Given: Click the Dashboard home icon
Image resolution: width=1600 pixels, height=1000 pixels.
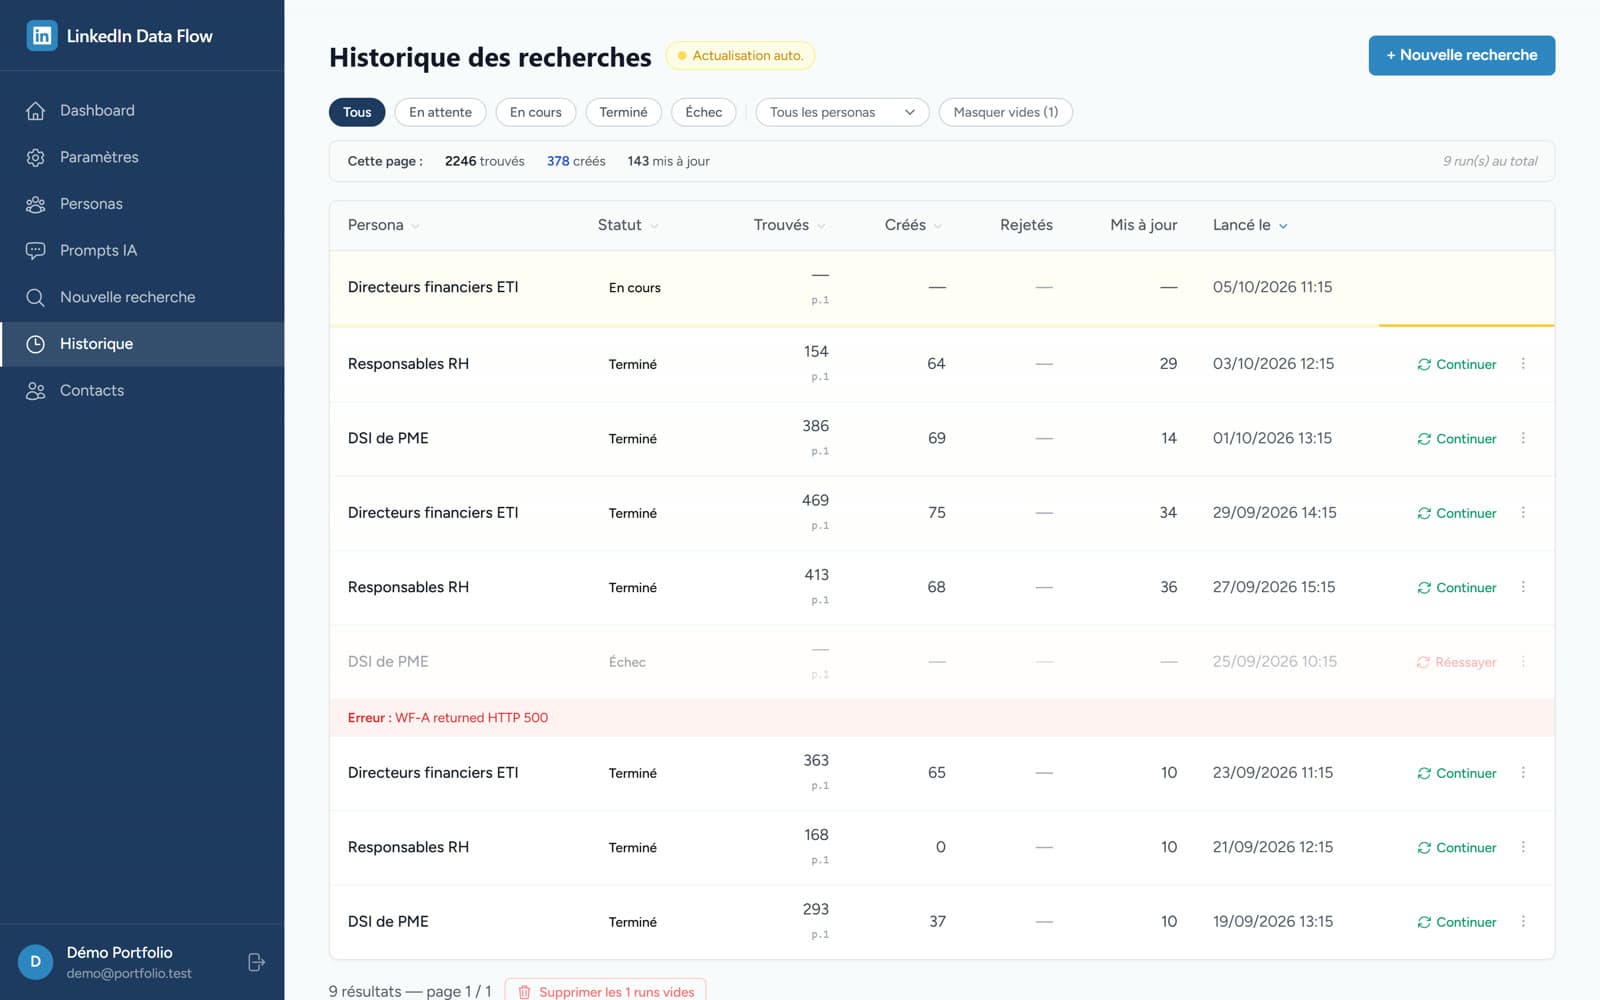Looking at the screenshot, I should (36, 111).
